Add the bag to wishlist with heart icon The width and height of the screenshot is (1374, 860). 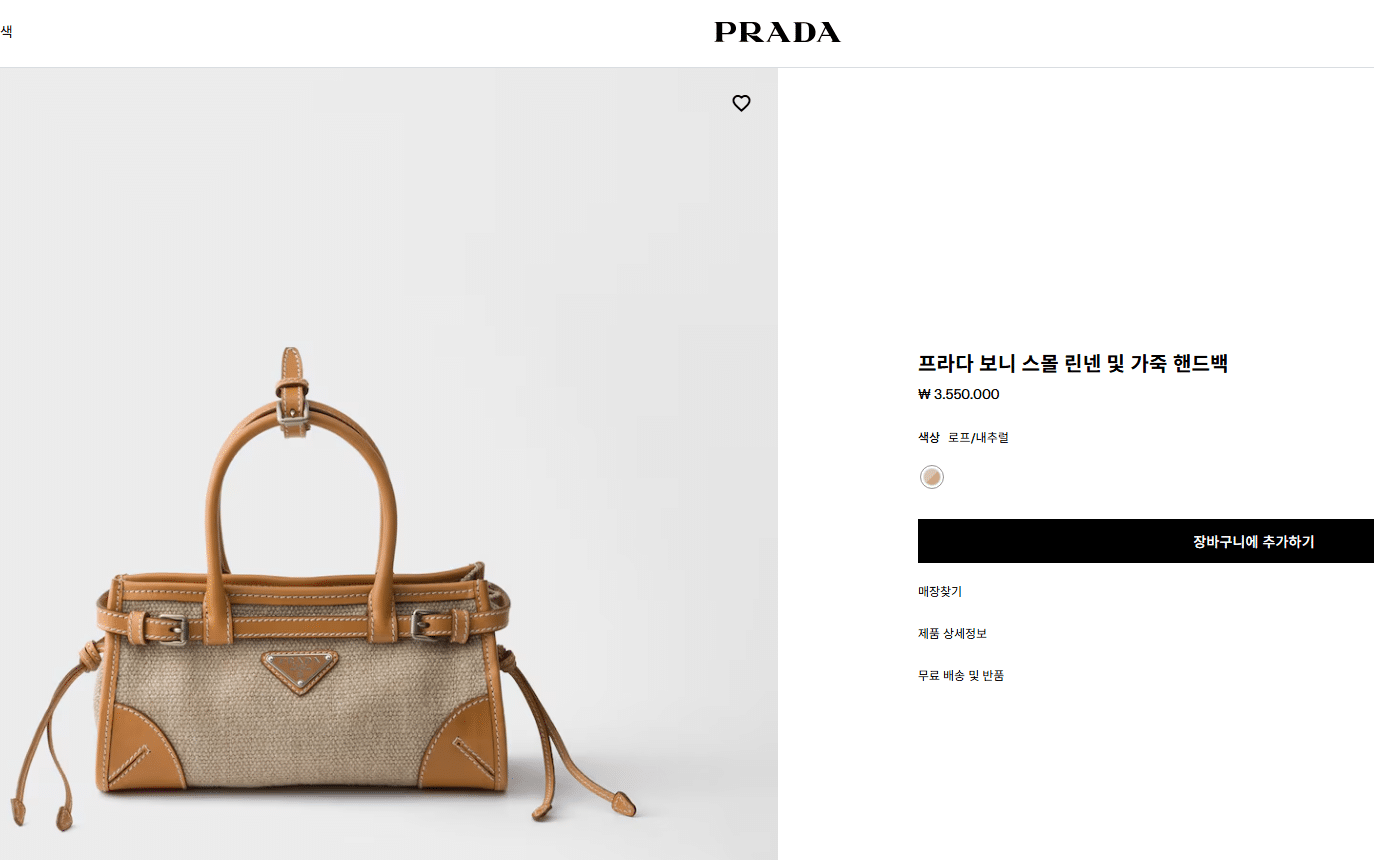pyautogui.click(x=741, y=103)
